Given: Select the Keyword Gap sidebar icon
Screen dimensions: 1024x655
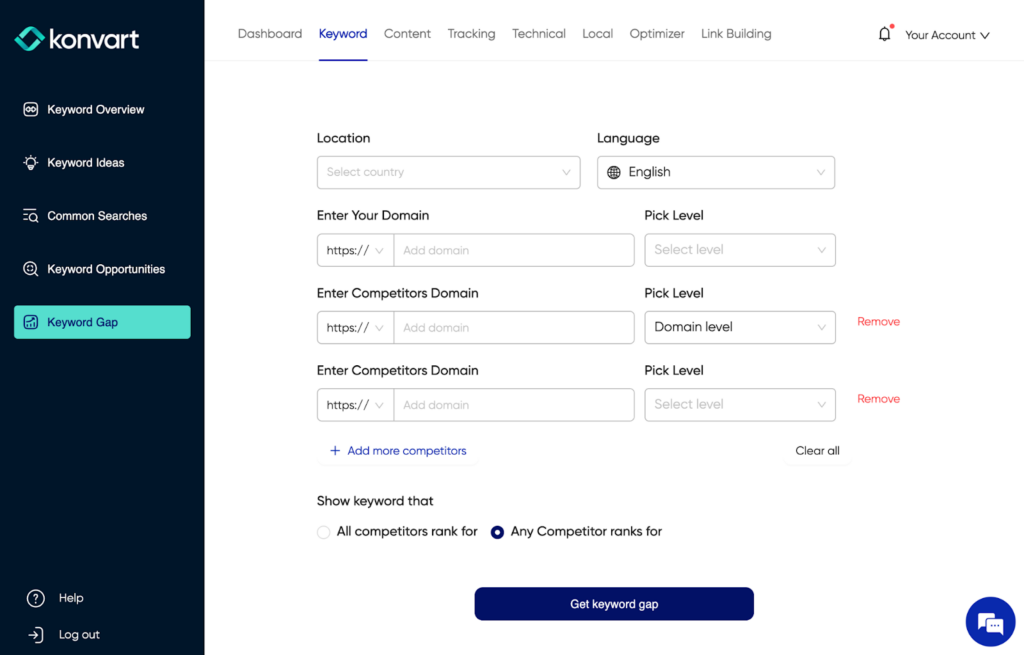Looking at the screenshot, I should 33,322.
